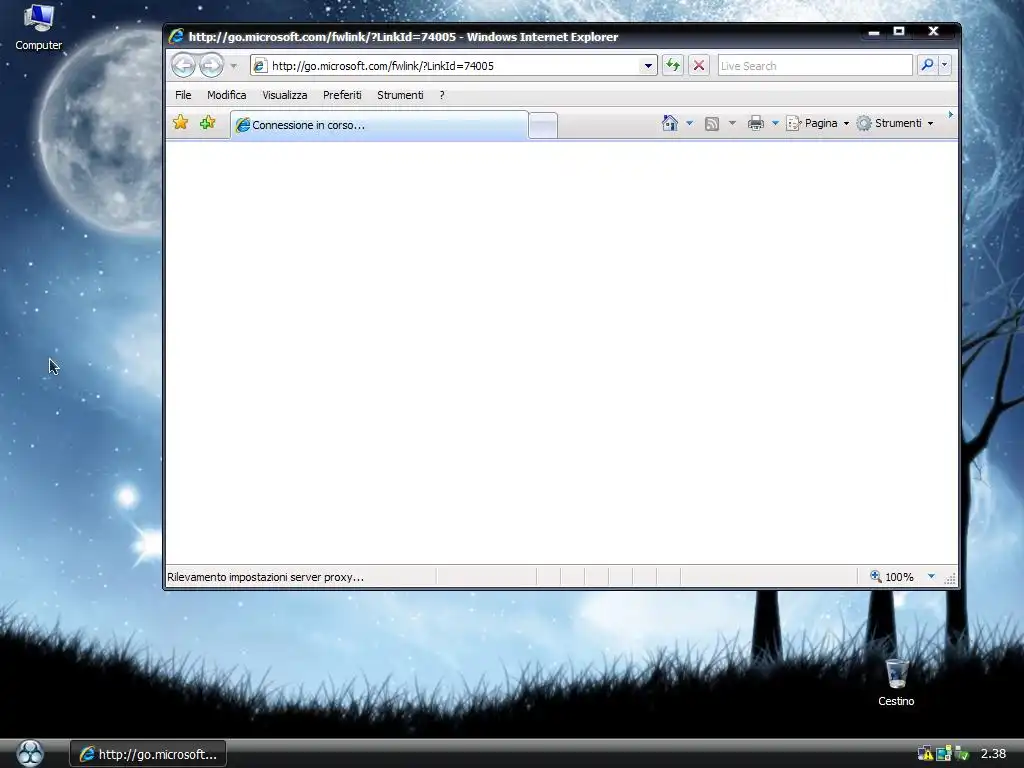Open the Strumenti menu in menu bar
The height and width of the screenshot is (768, 1024).
(x=400, y=95)
